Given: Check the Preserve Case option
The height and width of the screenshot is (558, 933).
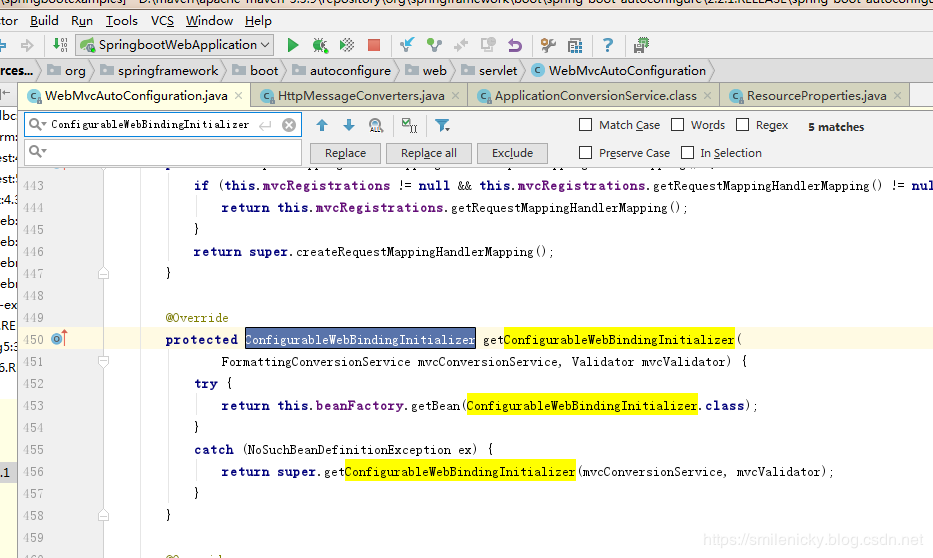Looking at the screenshot, I should click(586, 153).
